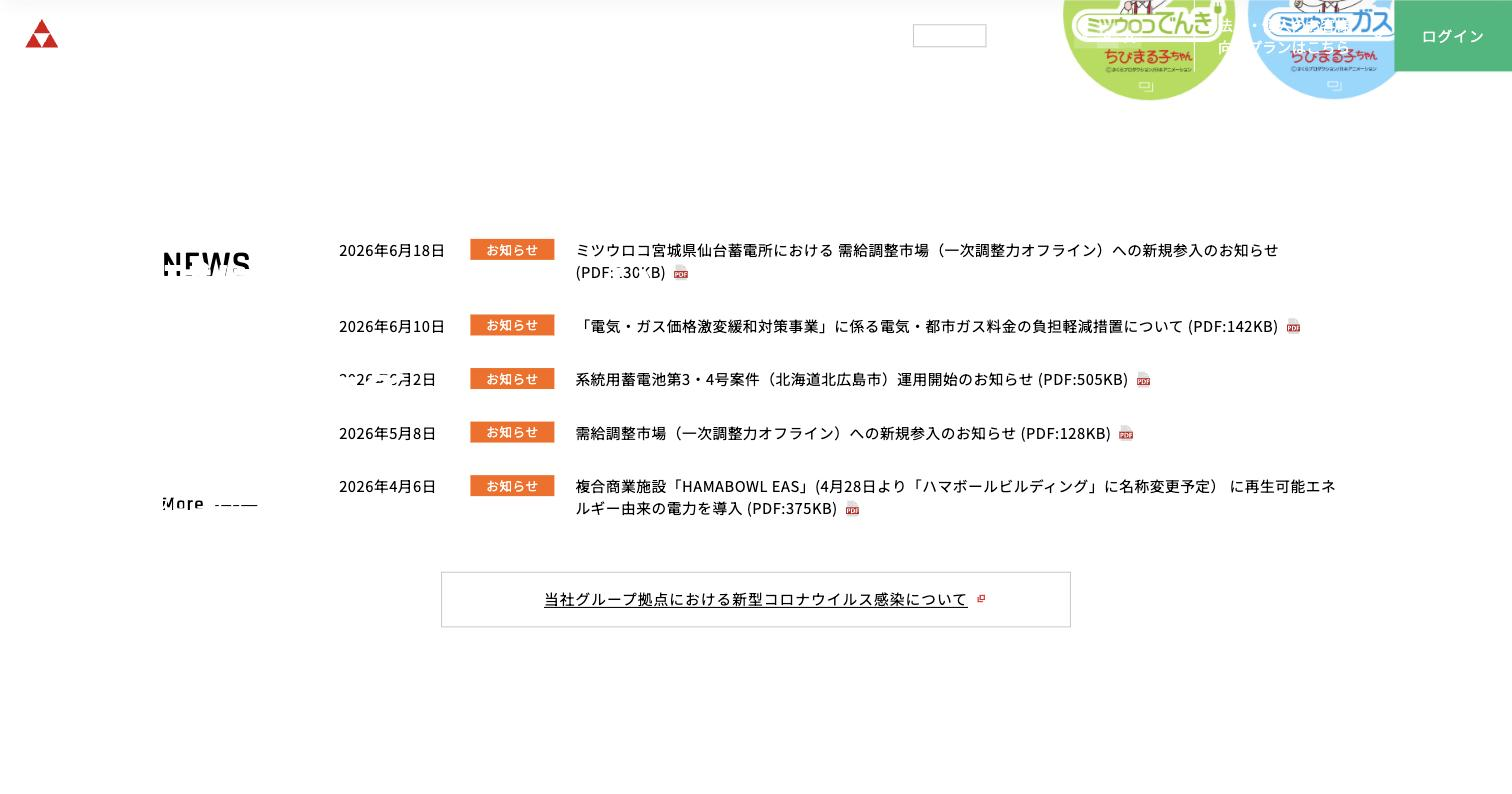Screen dimensions: 1512x794
Task: Open PDF icon for 宮城県仙台蓄電所 notice
Action: (x=681, y=273)
